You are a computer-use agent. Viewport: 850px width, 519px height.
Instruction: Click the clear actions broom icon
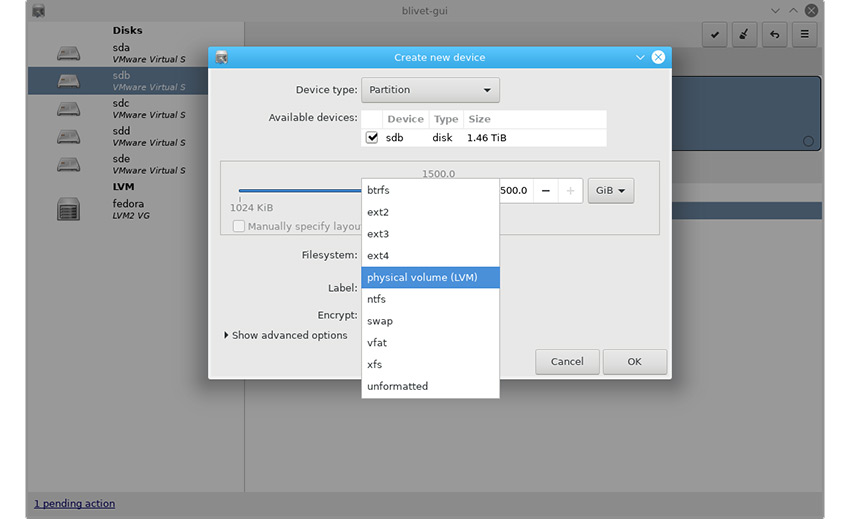pos(744,35)
